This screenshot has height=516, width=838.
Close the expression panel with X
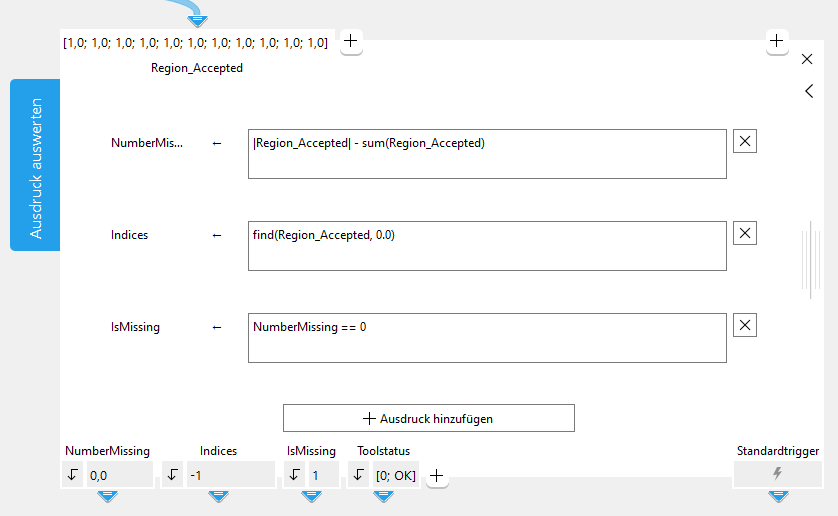807,59
